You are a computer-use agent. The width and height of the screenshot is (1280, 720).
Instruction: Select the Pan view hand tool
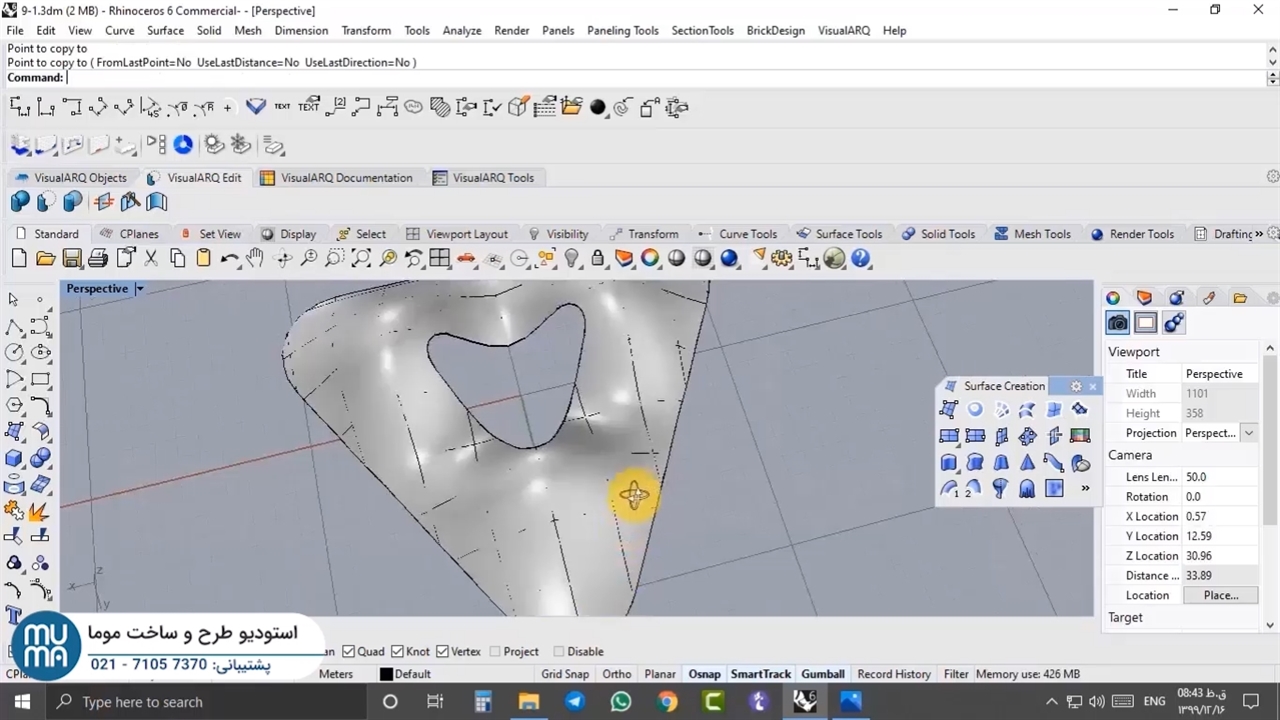(255, 259)
